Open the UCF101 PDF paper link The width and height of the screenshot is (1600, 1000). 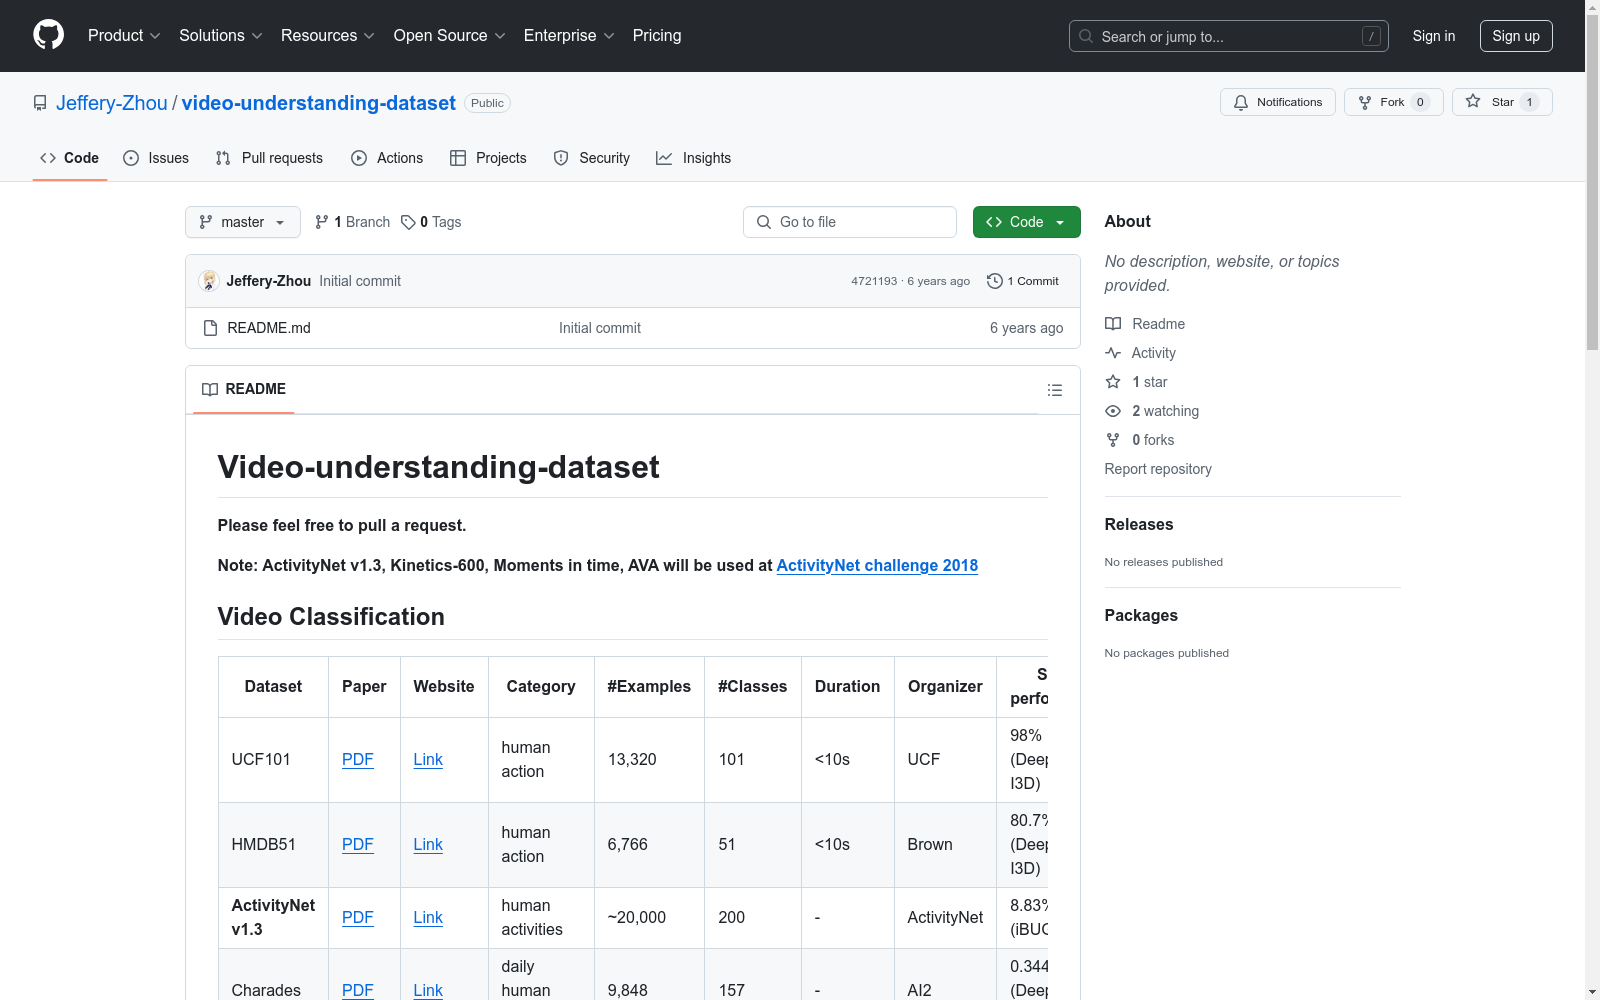coord(358,759)
